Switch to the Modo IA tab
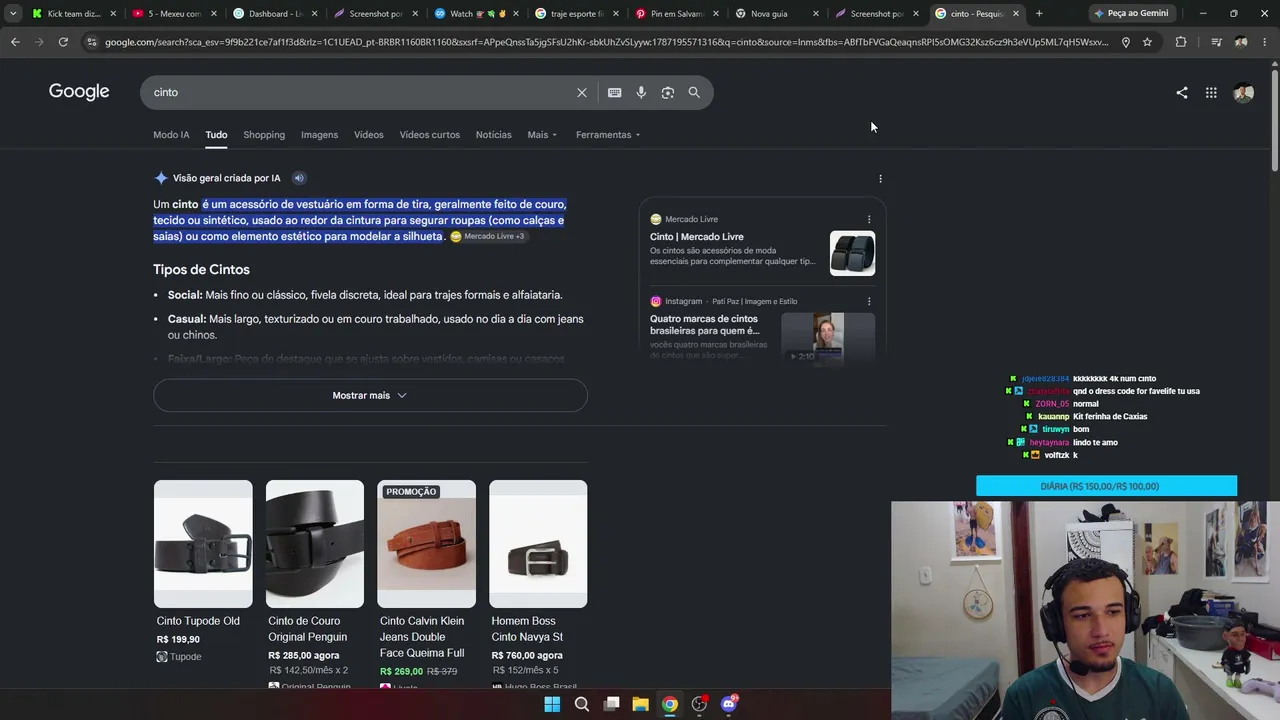1280x720 pixels. tap(171, 135)
